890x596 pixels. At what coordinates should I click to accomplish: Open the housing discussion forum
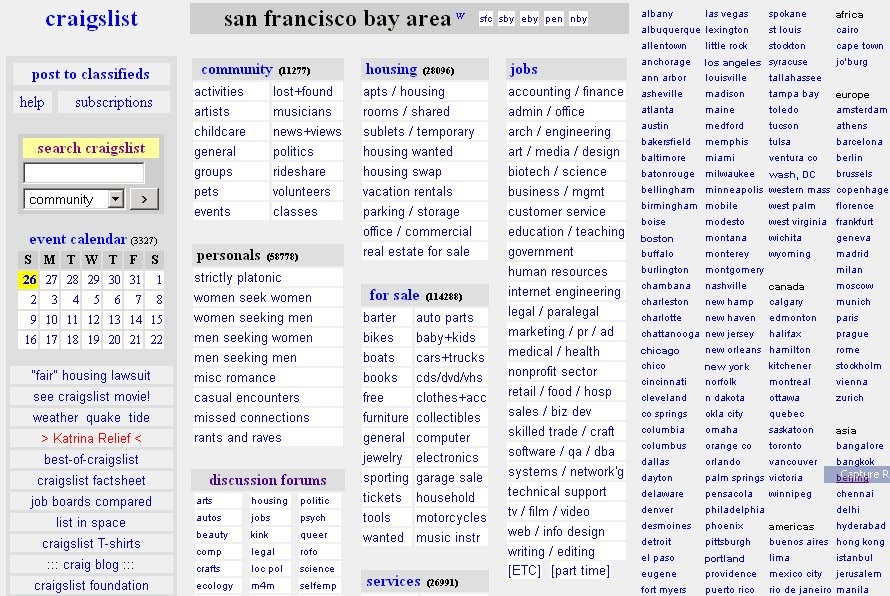click(269, 501)
